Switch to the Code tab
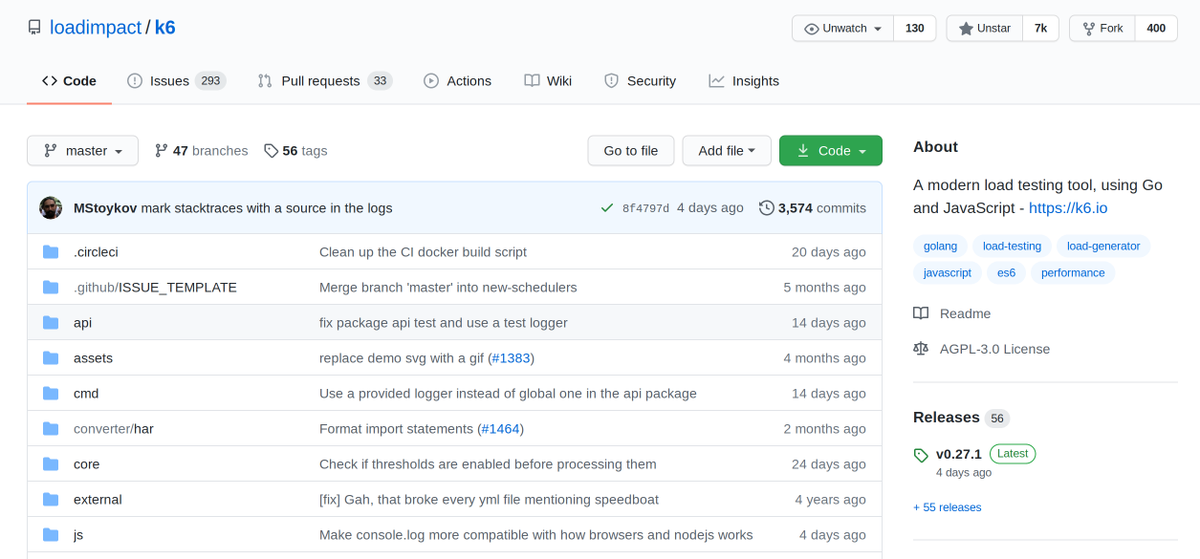 tap(69, 81)
